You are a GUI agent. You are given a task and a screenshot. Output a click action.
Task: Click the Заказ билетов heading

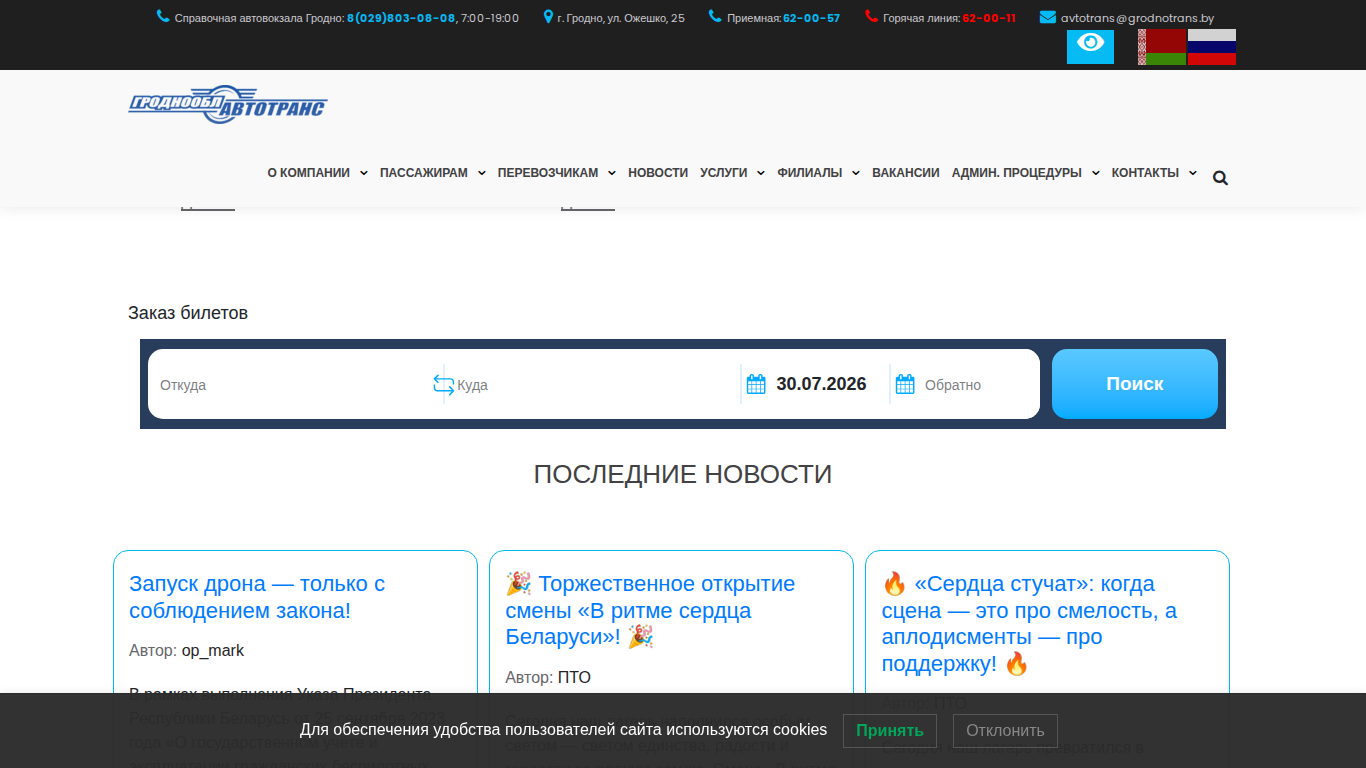pyautogui.click(x=188, y=313)
